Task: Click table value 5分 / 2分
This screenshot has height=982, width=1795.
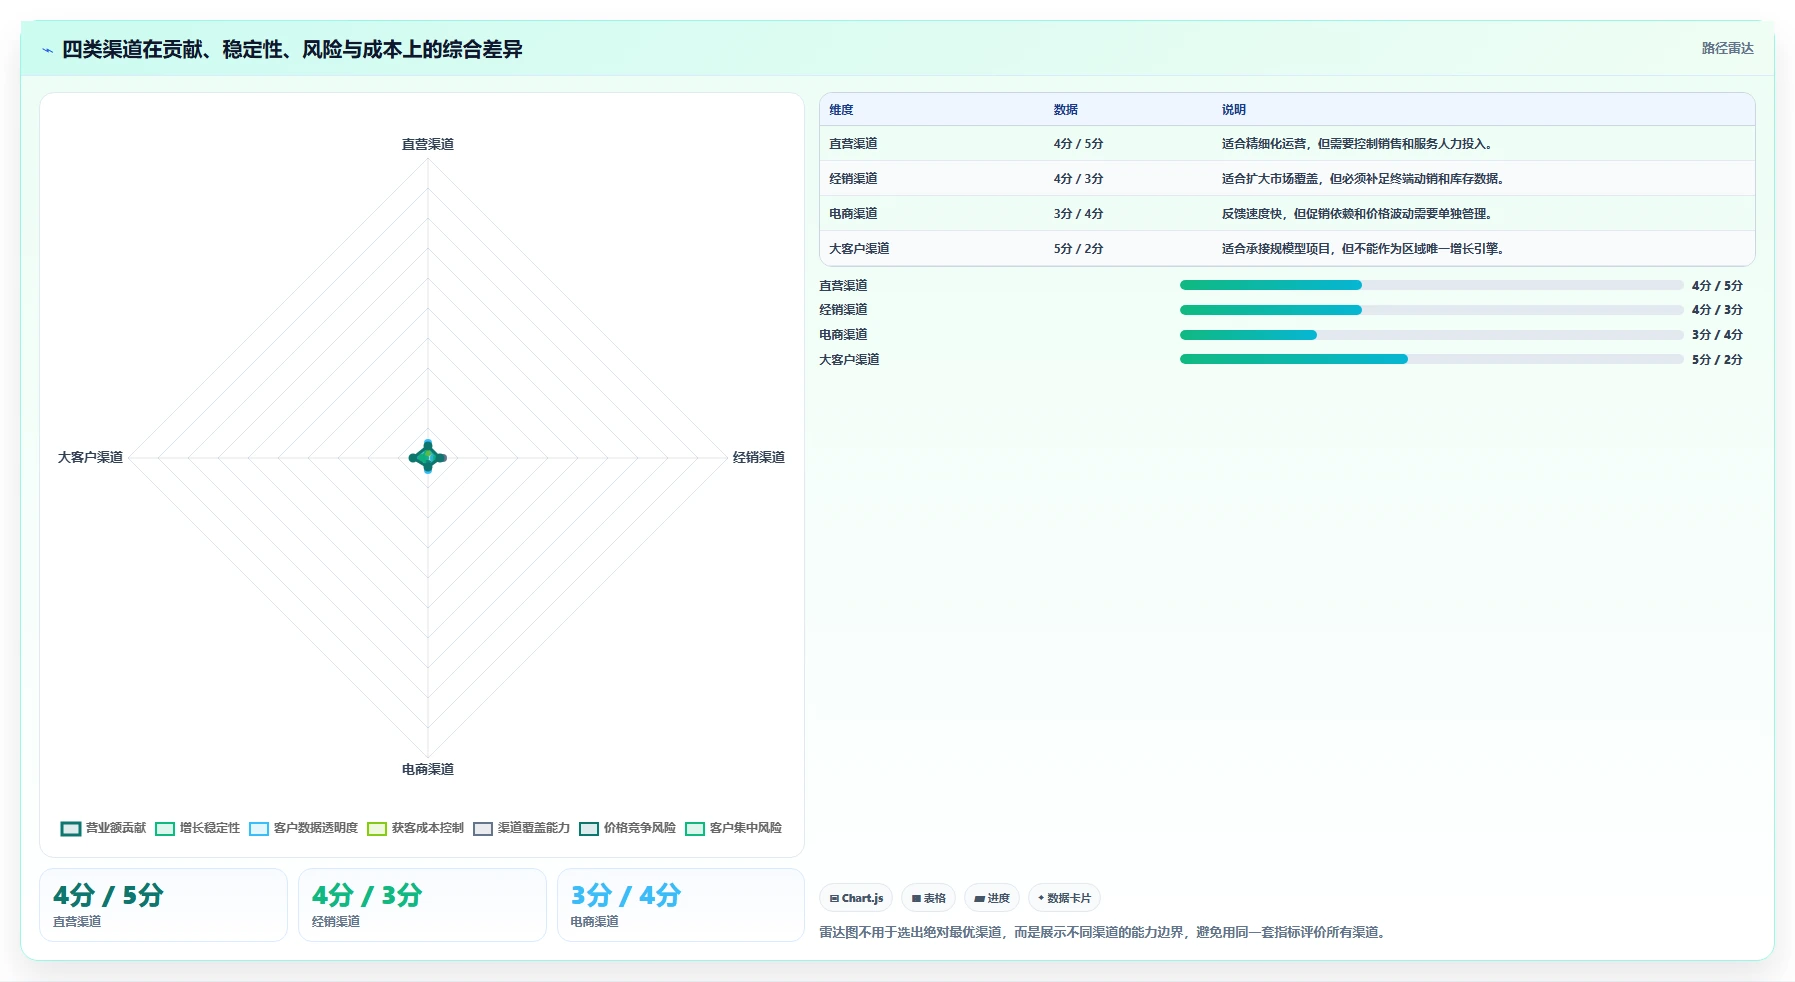Action: pos(1078,249)
